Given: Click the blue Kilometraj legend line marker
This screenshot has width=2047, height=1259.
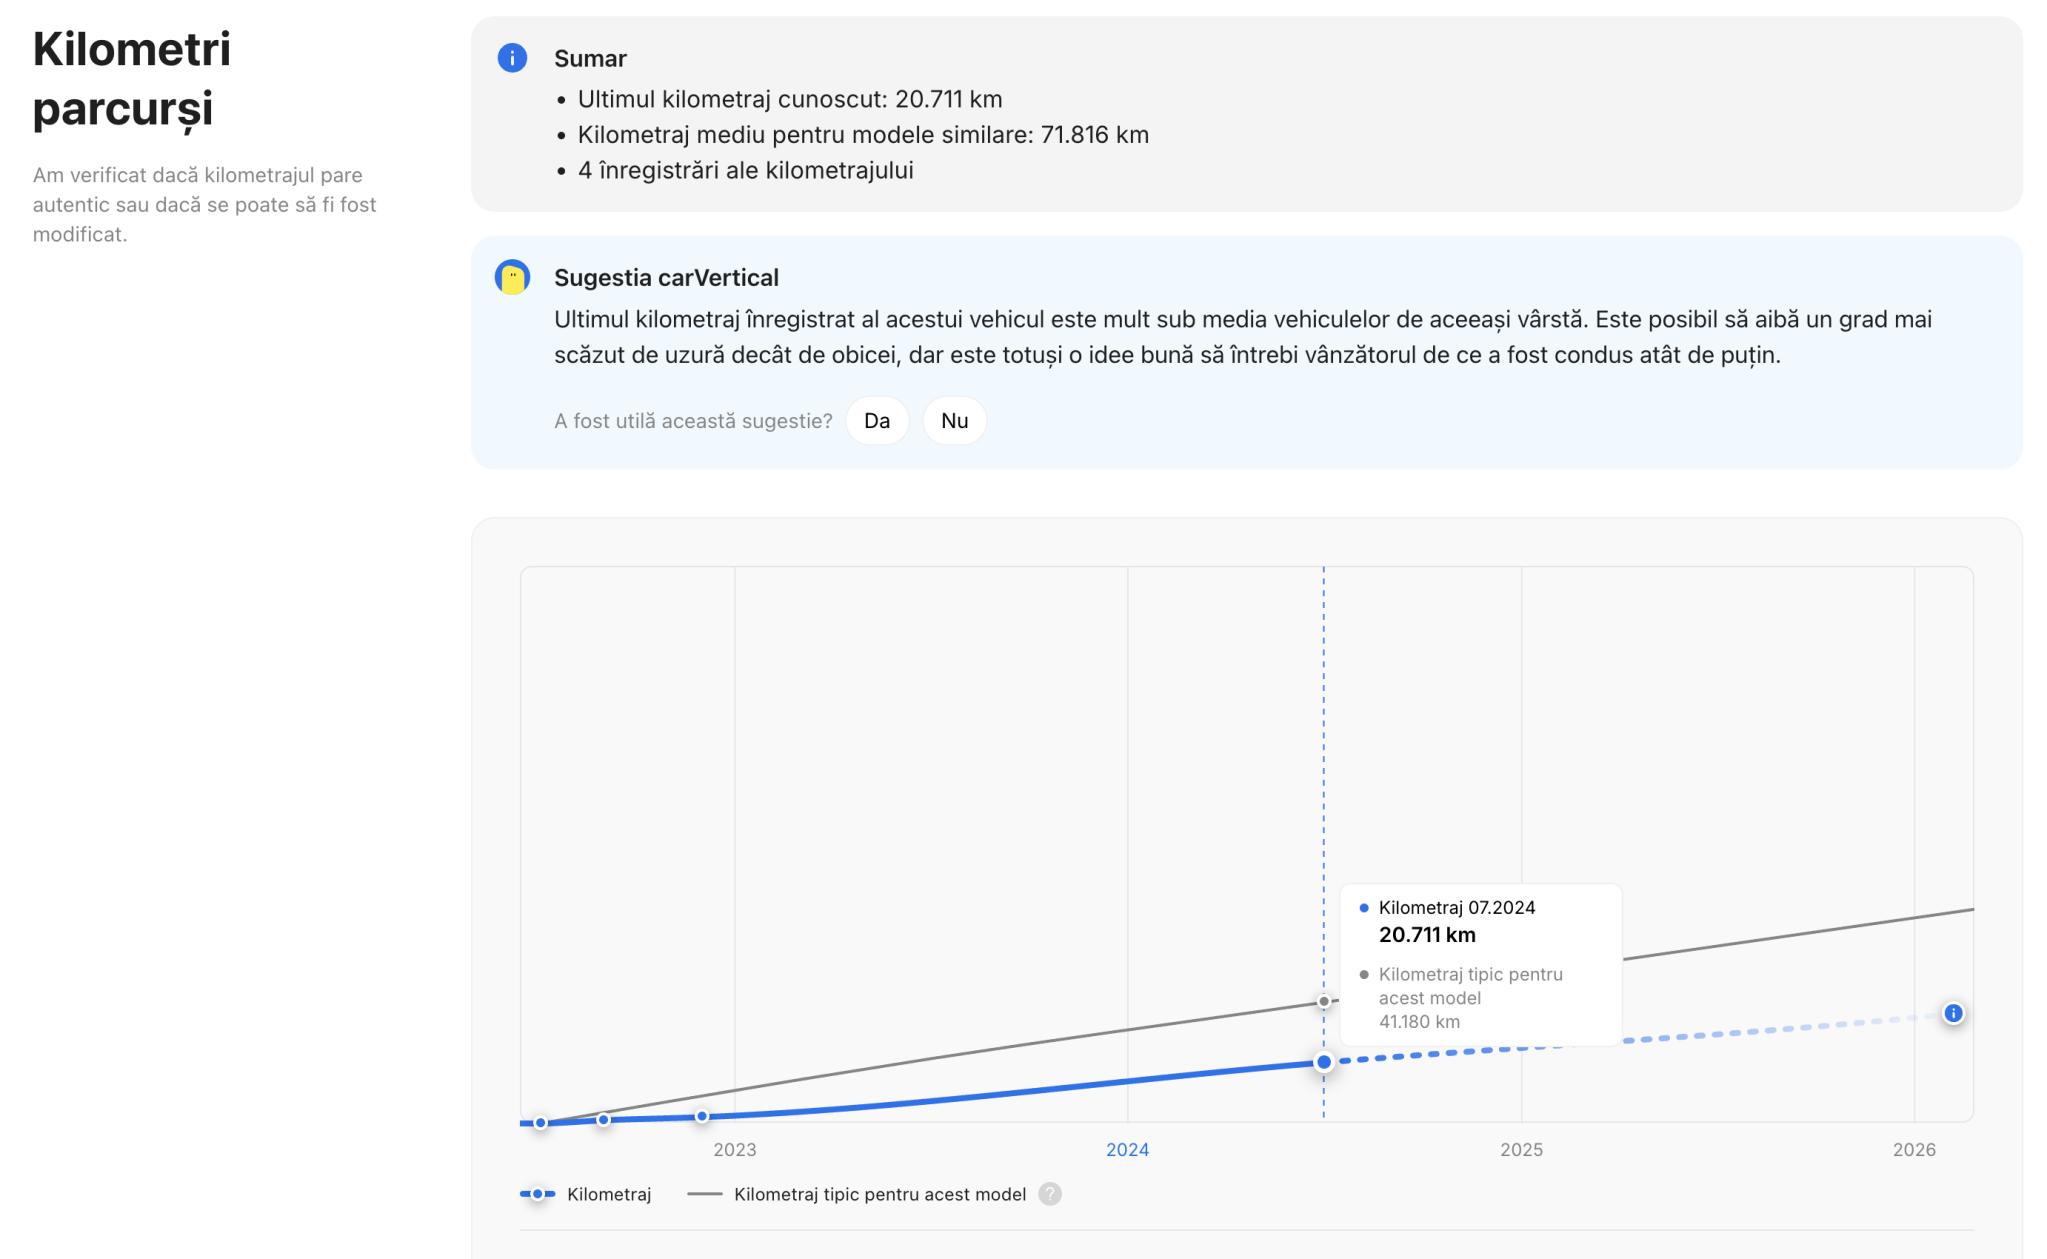Looking at the screenshot, I should click(537, 1194).
